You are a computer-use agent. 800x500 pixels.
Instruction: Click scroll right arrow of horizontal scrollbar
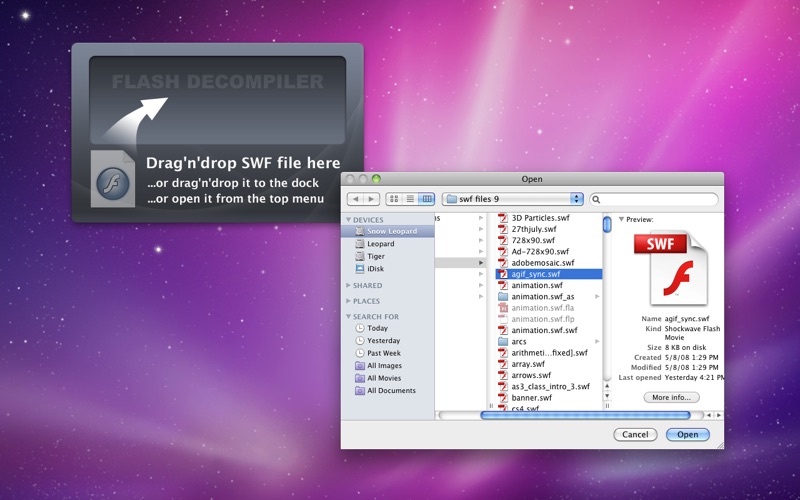click(x=718, y=415)
